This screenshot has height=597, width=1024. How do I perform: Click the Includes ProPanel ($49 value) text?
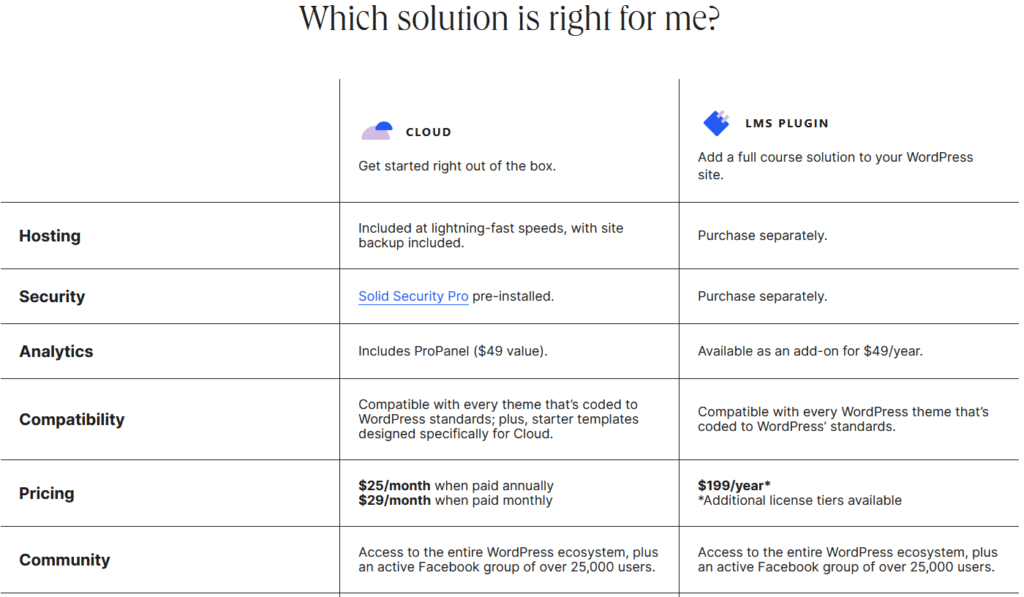tap(453, 351)
